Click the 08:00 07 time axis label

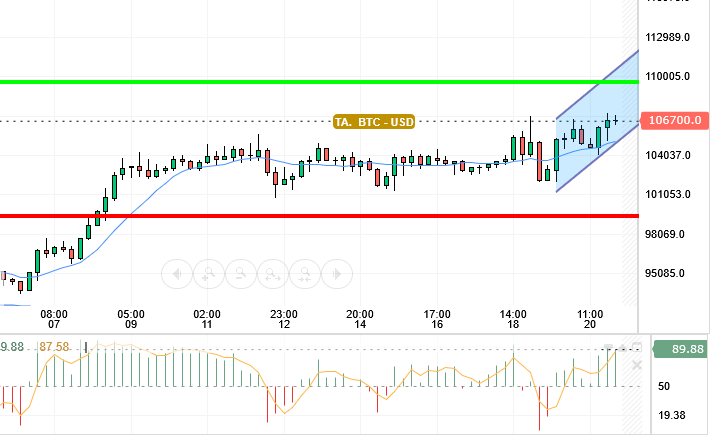[54, 319]
